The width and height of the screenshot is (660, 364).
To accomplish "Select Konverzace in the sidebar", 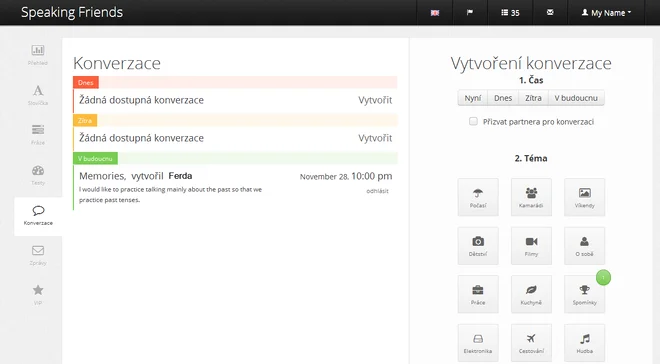I will (38, 216).
